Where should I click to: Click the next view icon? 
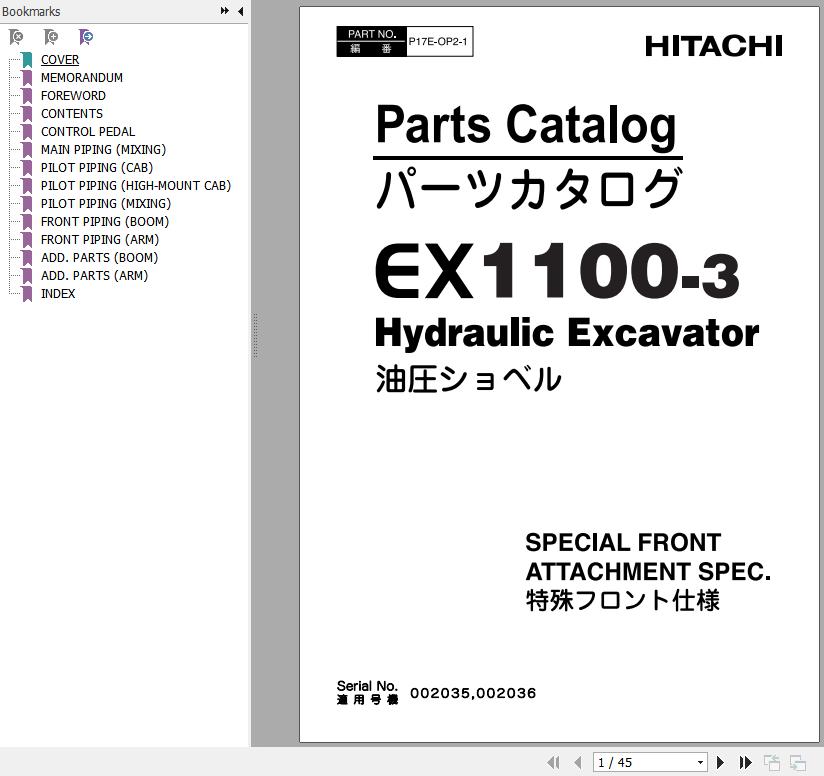[798, 762]
